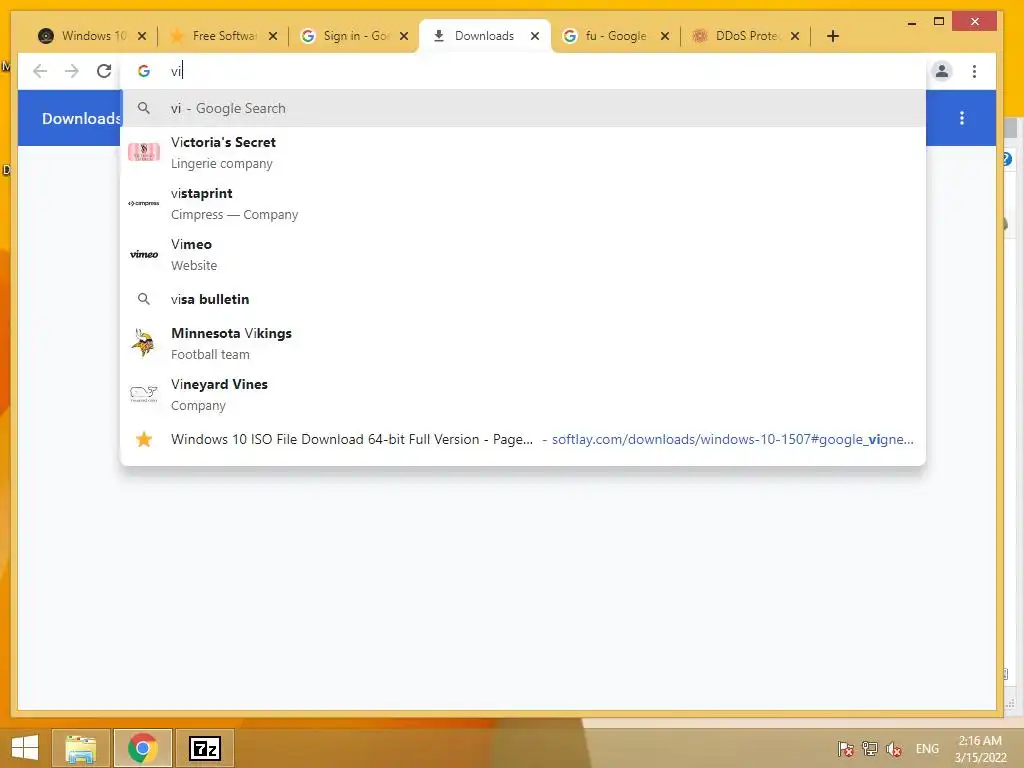
Task: Click the muted volume tray icon
Action: tap(894, 749)
